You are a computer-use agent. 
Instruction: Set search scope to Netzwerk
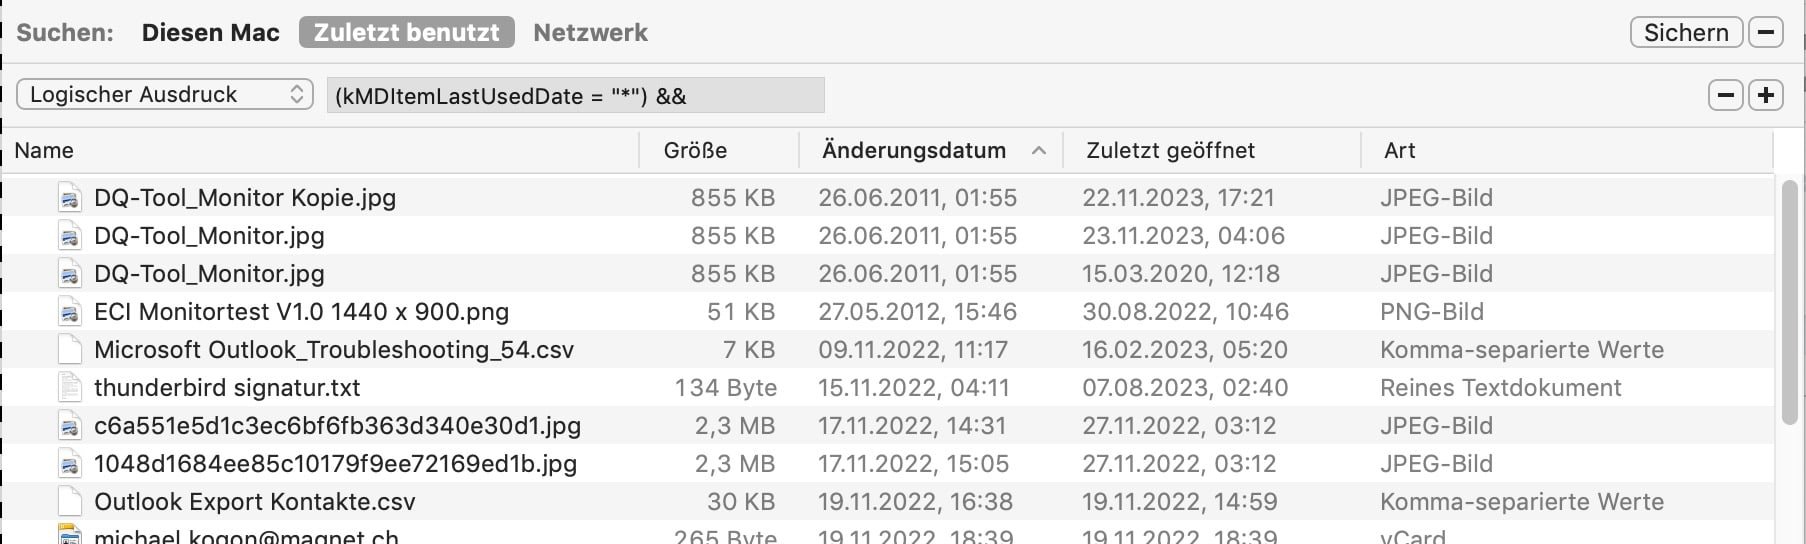(x=591, y=33)
